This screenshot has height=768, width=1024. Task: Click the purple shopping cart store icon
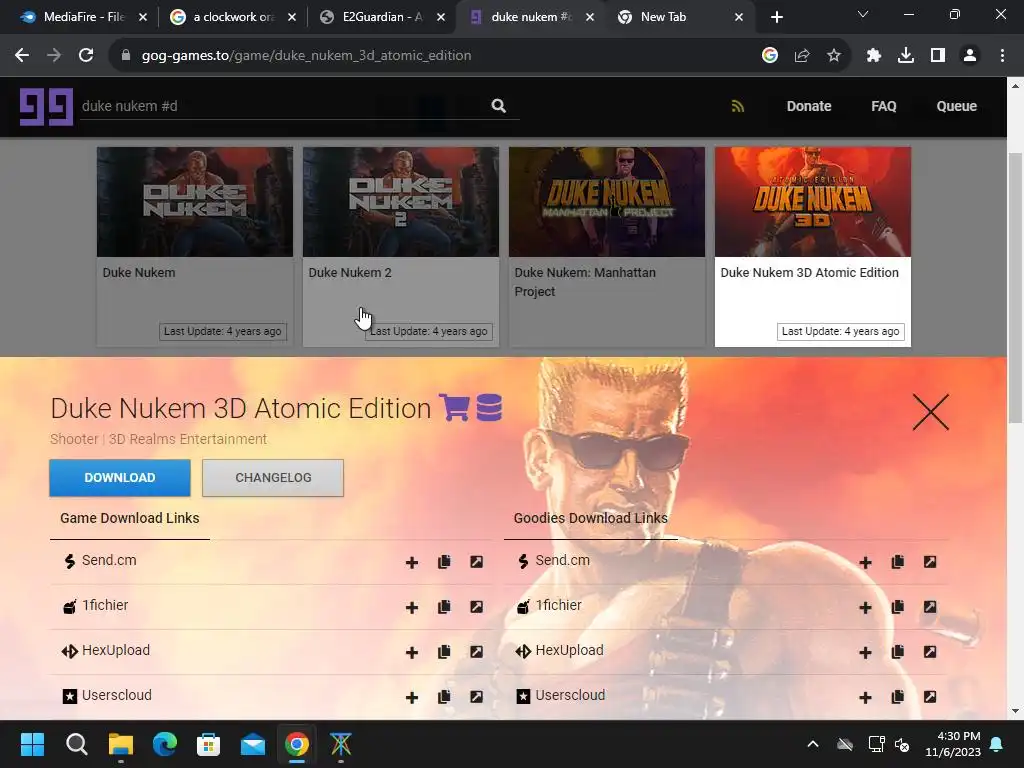pyautogui.click(x=454, y=408)
